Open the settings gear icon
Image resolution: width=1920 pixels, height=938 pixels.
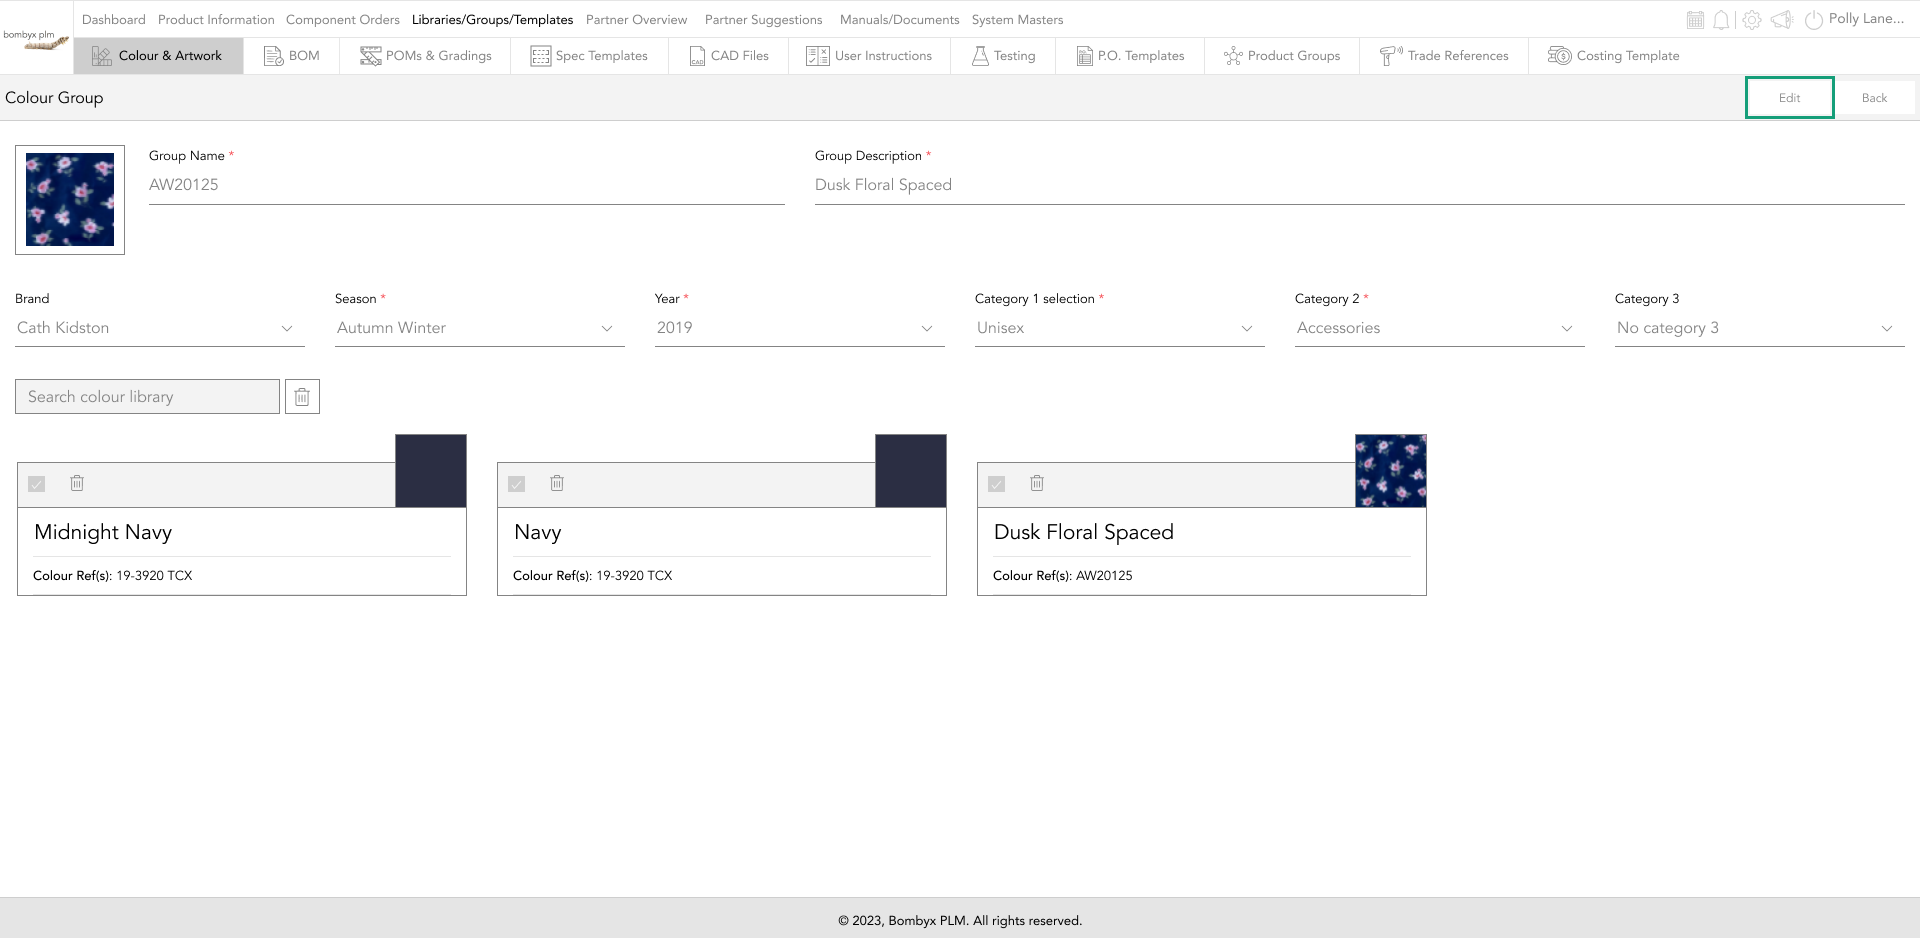(x=1752, y=20)
